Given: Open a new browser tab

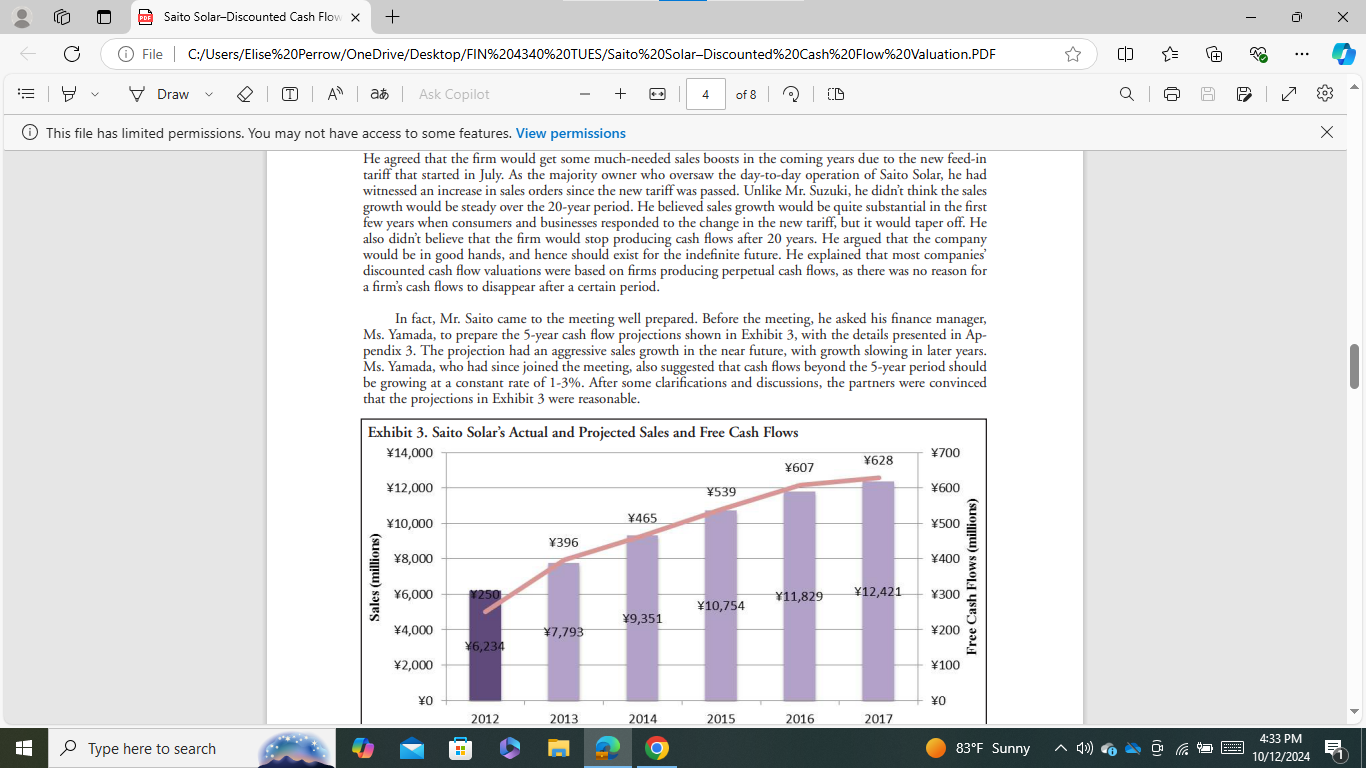Looking at the screenshot, I should (392, 16).
